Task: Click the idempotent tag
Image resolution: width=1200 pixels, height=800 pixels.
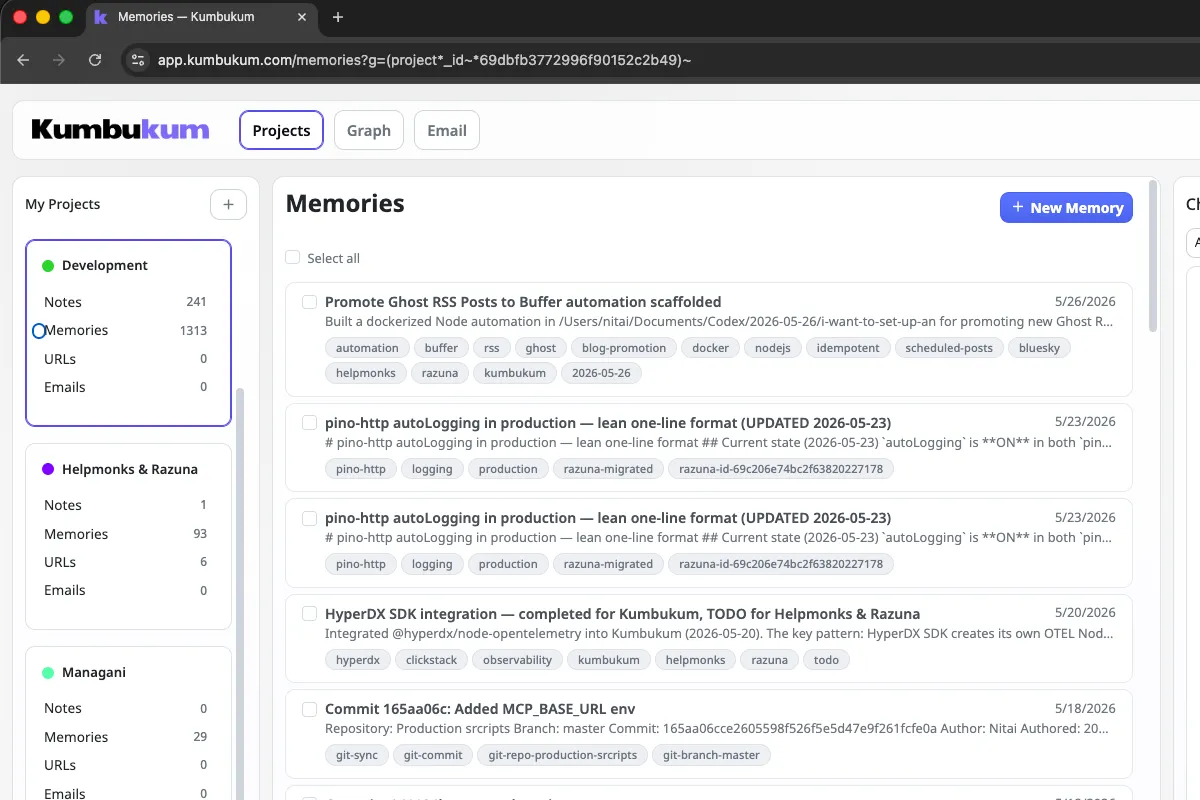Action: point(848,348)
